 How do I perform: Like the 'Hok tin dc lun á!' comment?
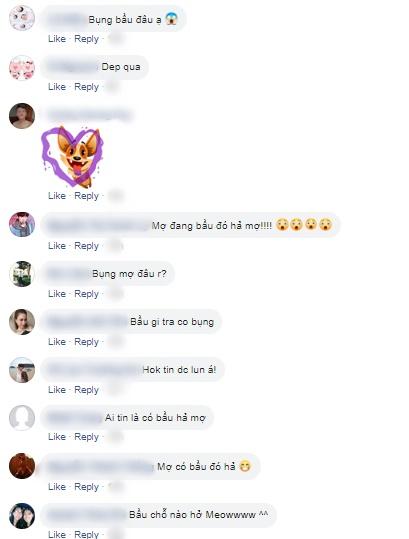pos(57,389)
